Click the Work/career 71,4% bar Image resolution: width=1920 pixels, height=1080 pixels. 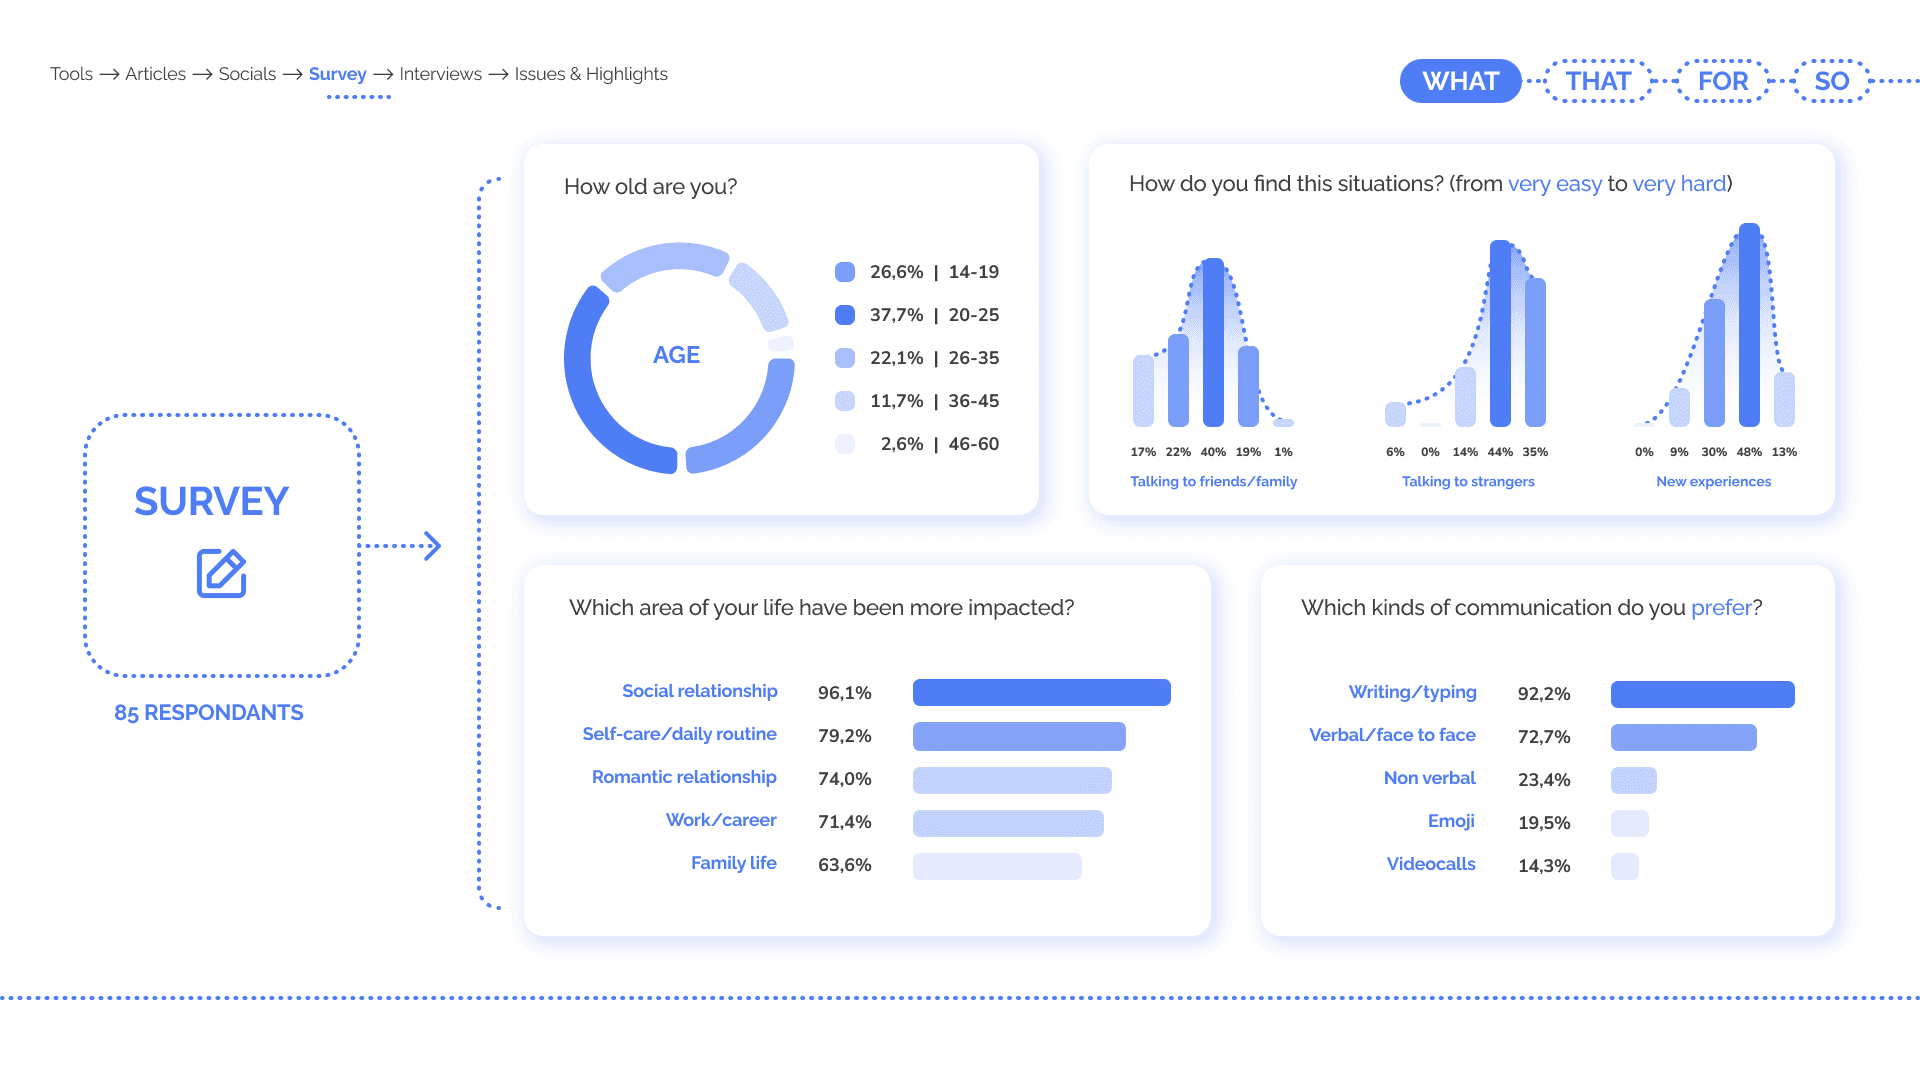(1008, 823)
